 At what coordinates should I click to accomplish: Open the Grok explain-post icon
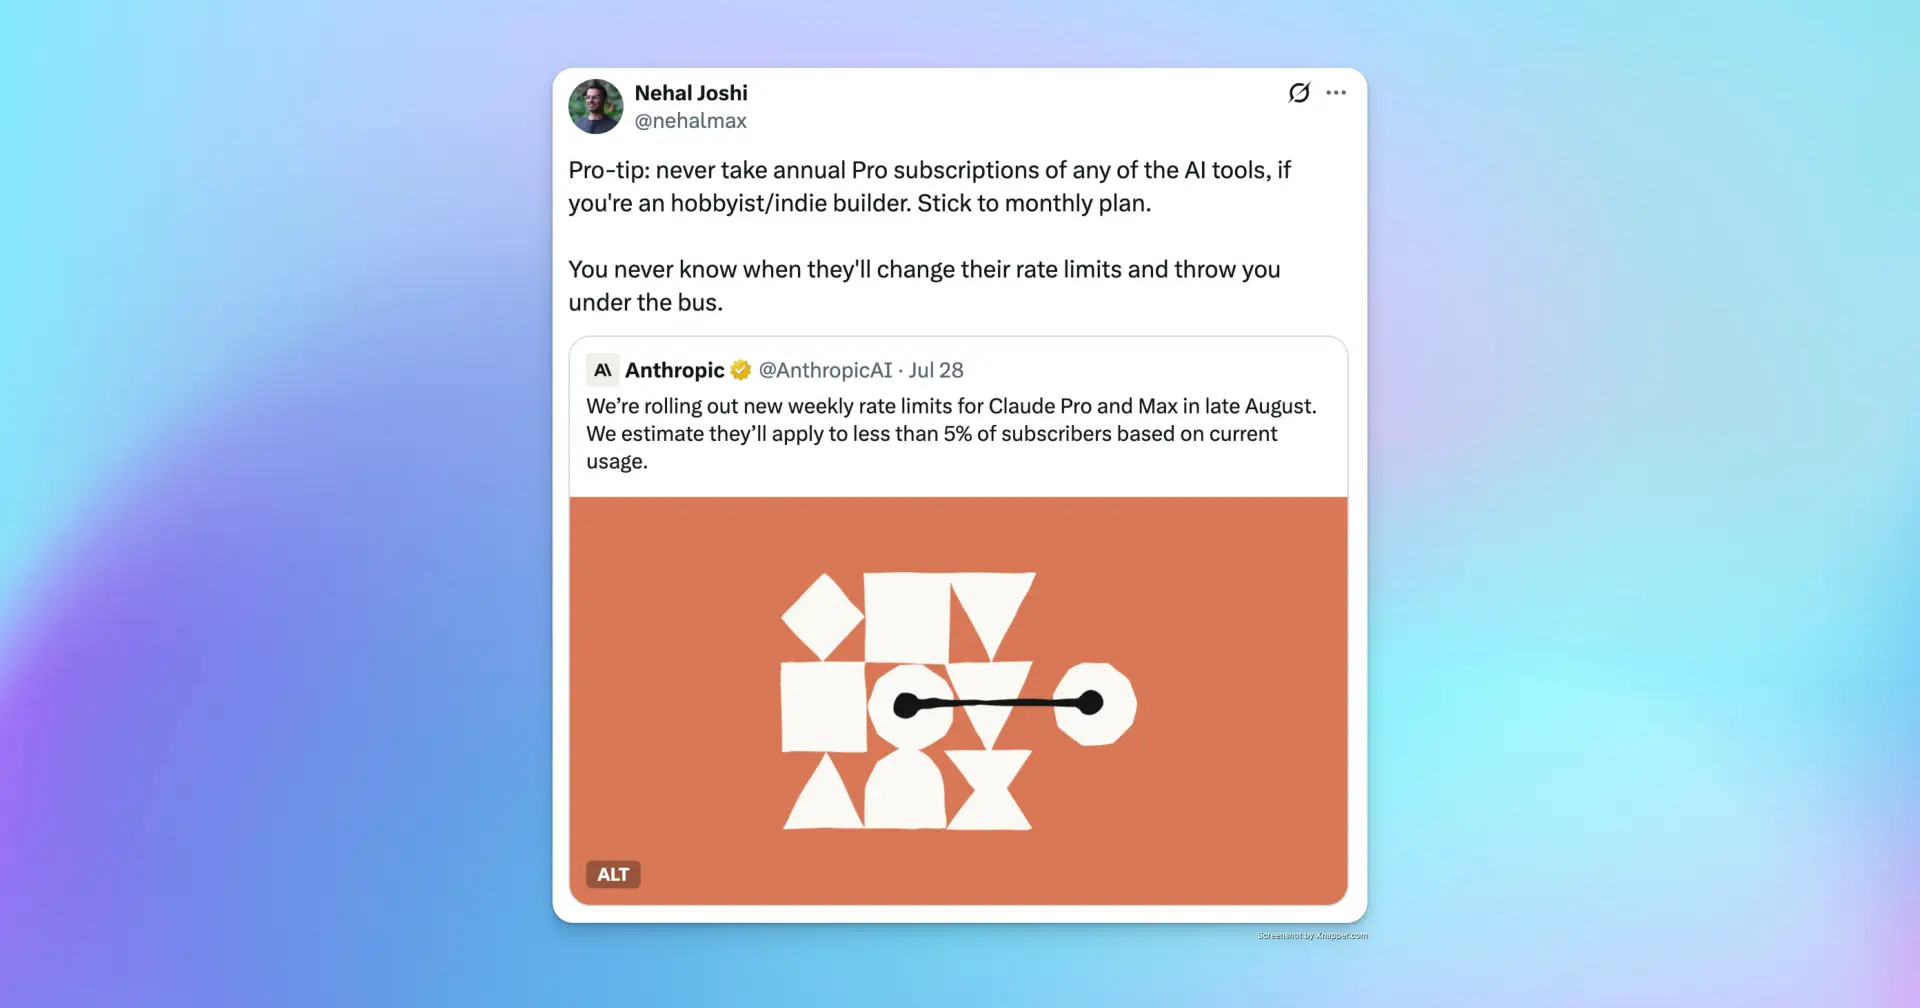pyautogui.click(x=1299, y=93)
